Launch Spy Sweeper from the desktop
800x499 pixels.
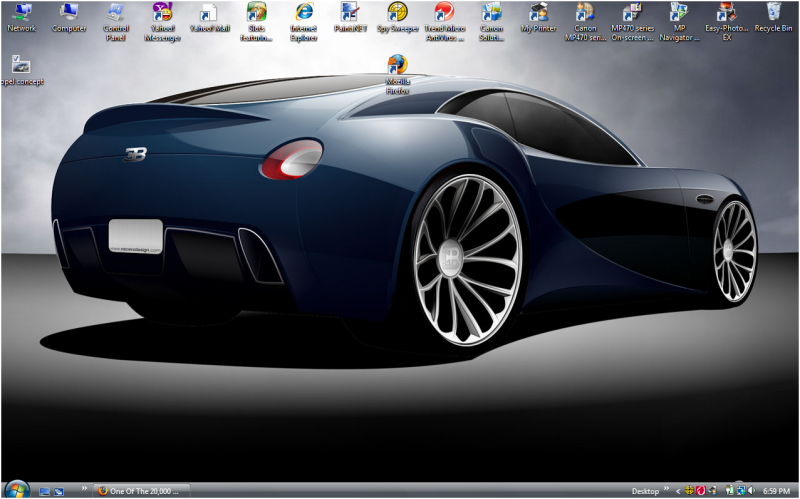397,14
